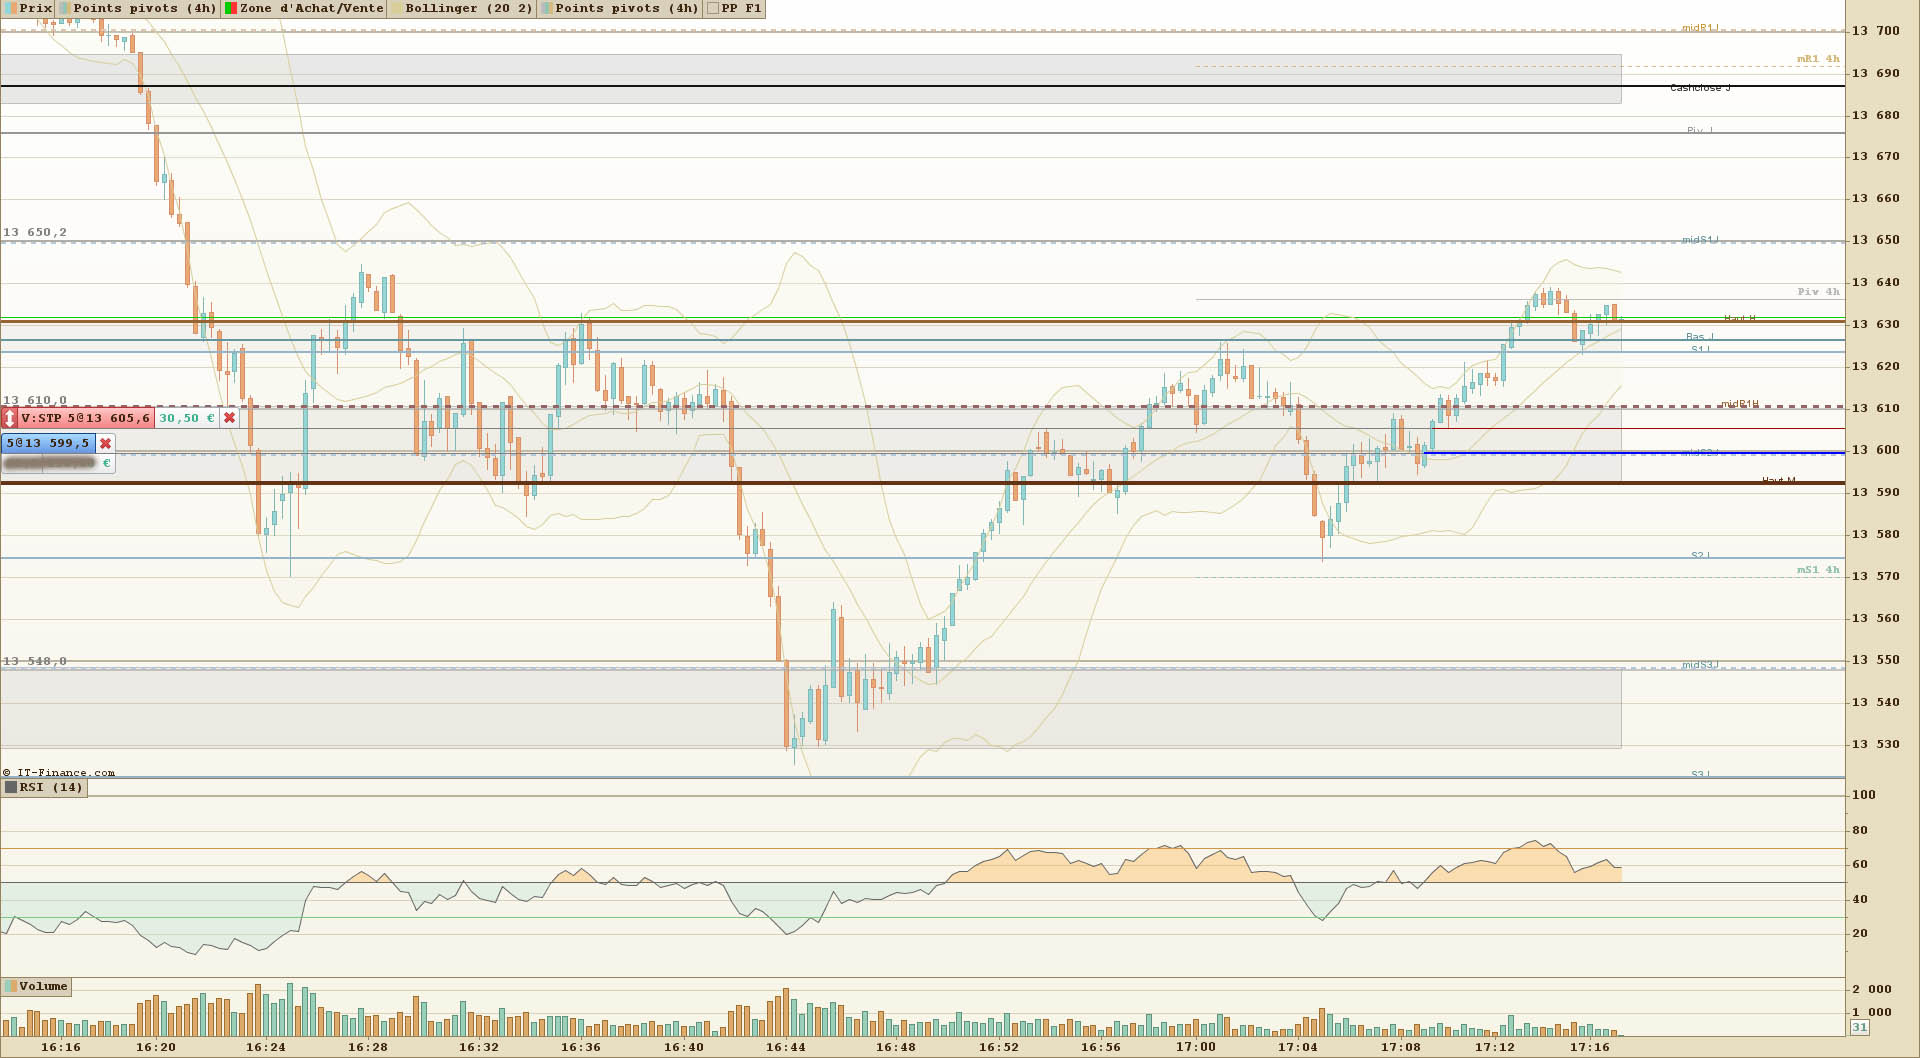Image resolution: width=1920 pixels, height=1058 pixels.
Task: Open the first Points pivots (4h) label
Action: tap(145, 8)
